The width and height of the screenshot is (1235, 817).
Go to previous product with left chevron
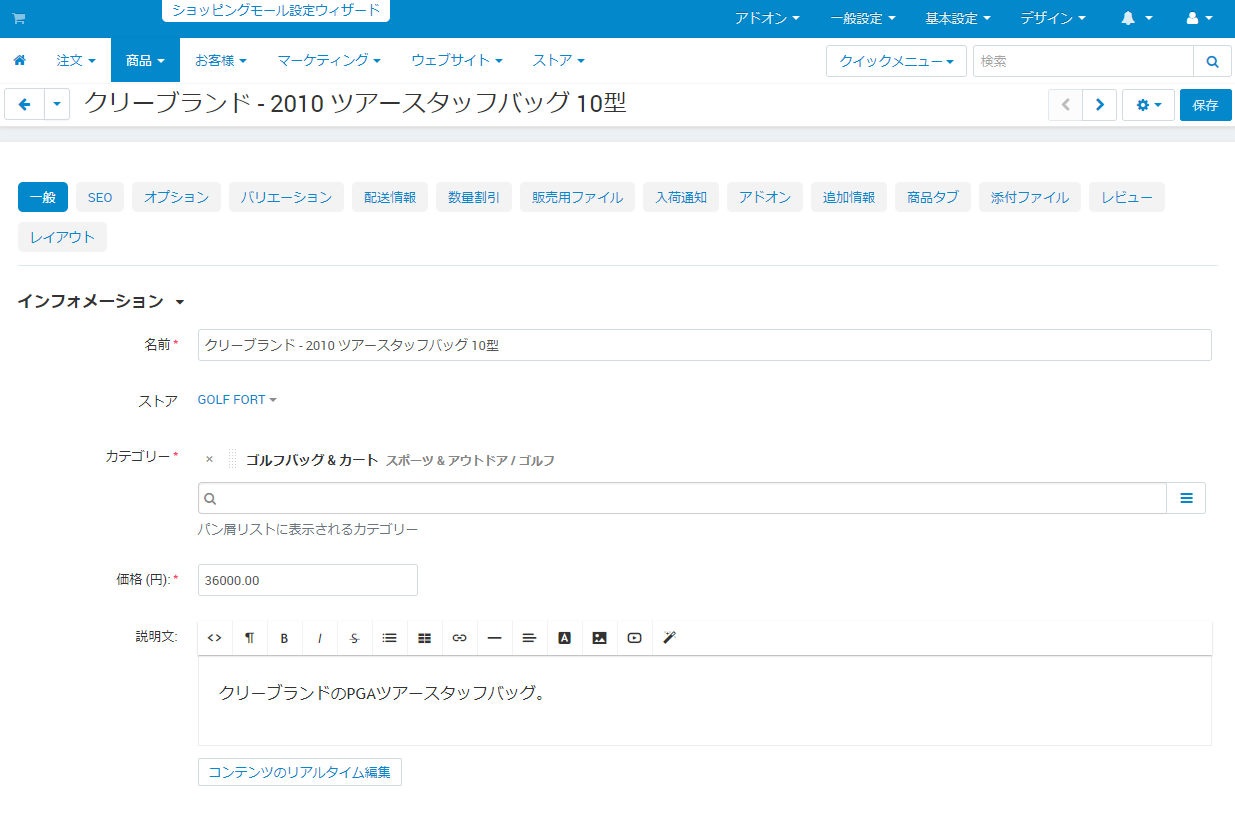tap(1065, 105)
